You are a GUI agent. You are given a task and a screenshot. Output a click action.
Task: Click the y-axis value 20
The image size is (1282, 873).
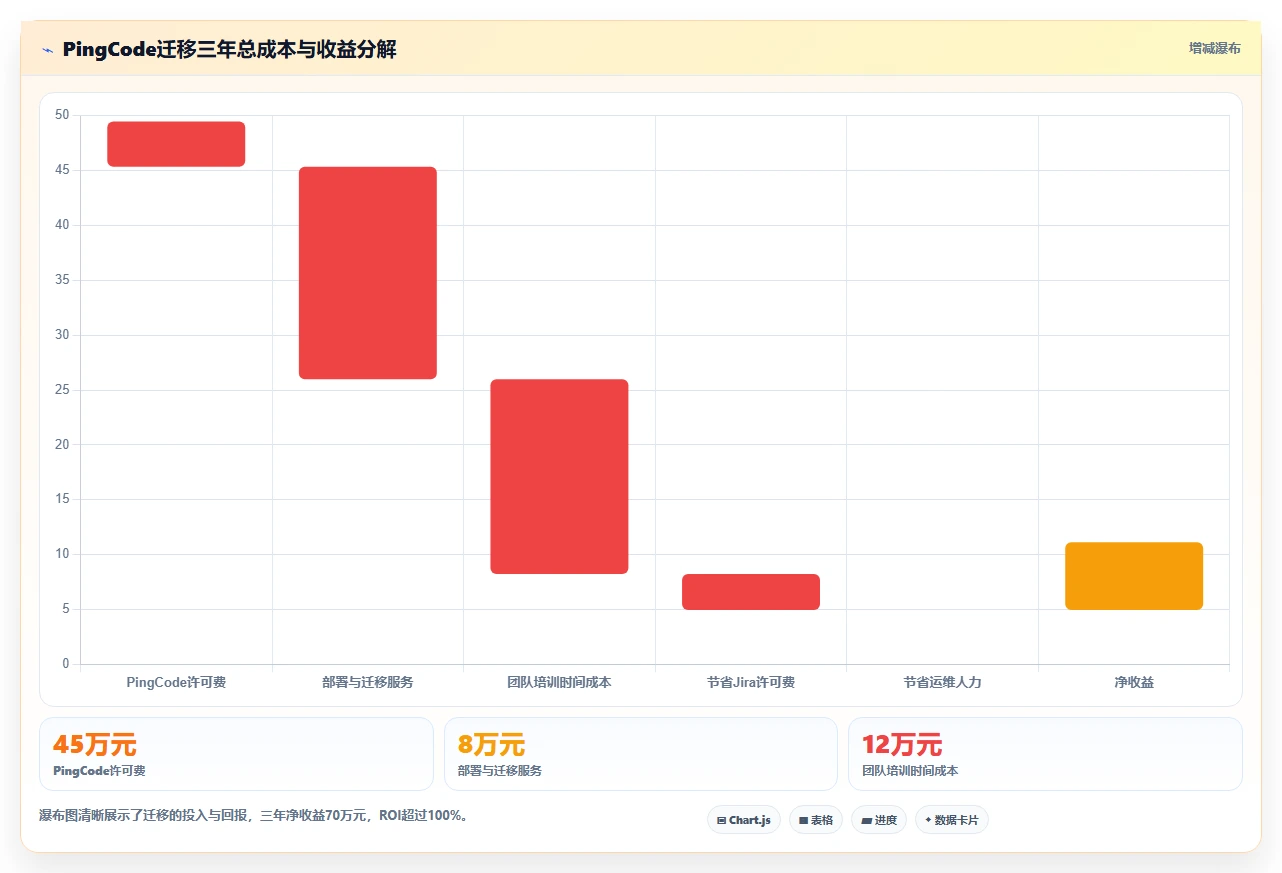[62, 444]
